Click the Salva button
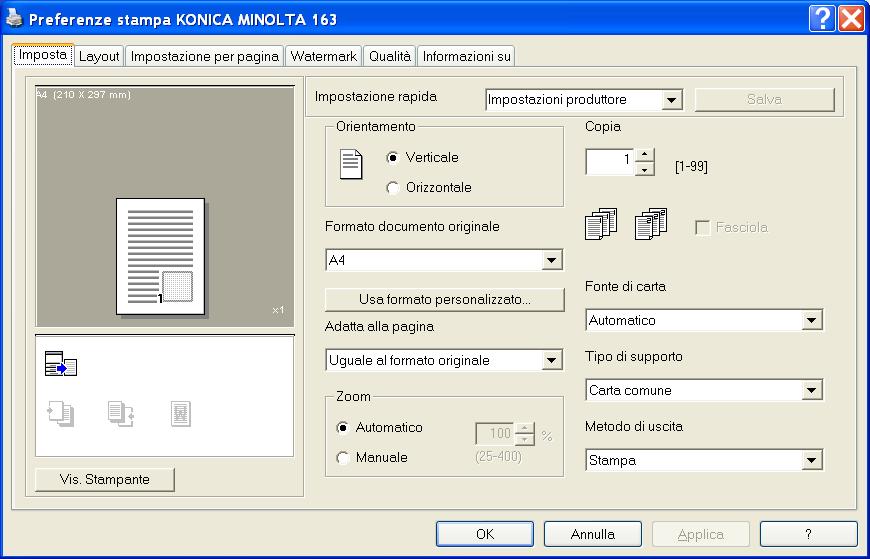This screenshot has height=559, width=870. point(765,100)
